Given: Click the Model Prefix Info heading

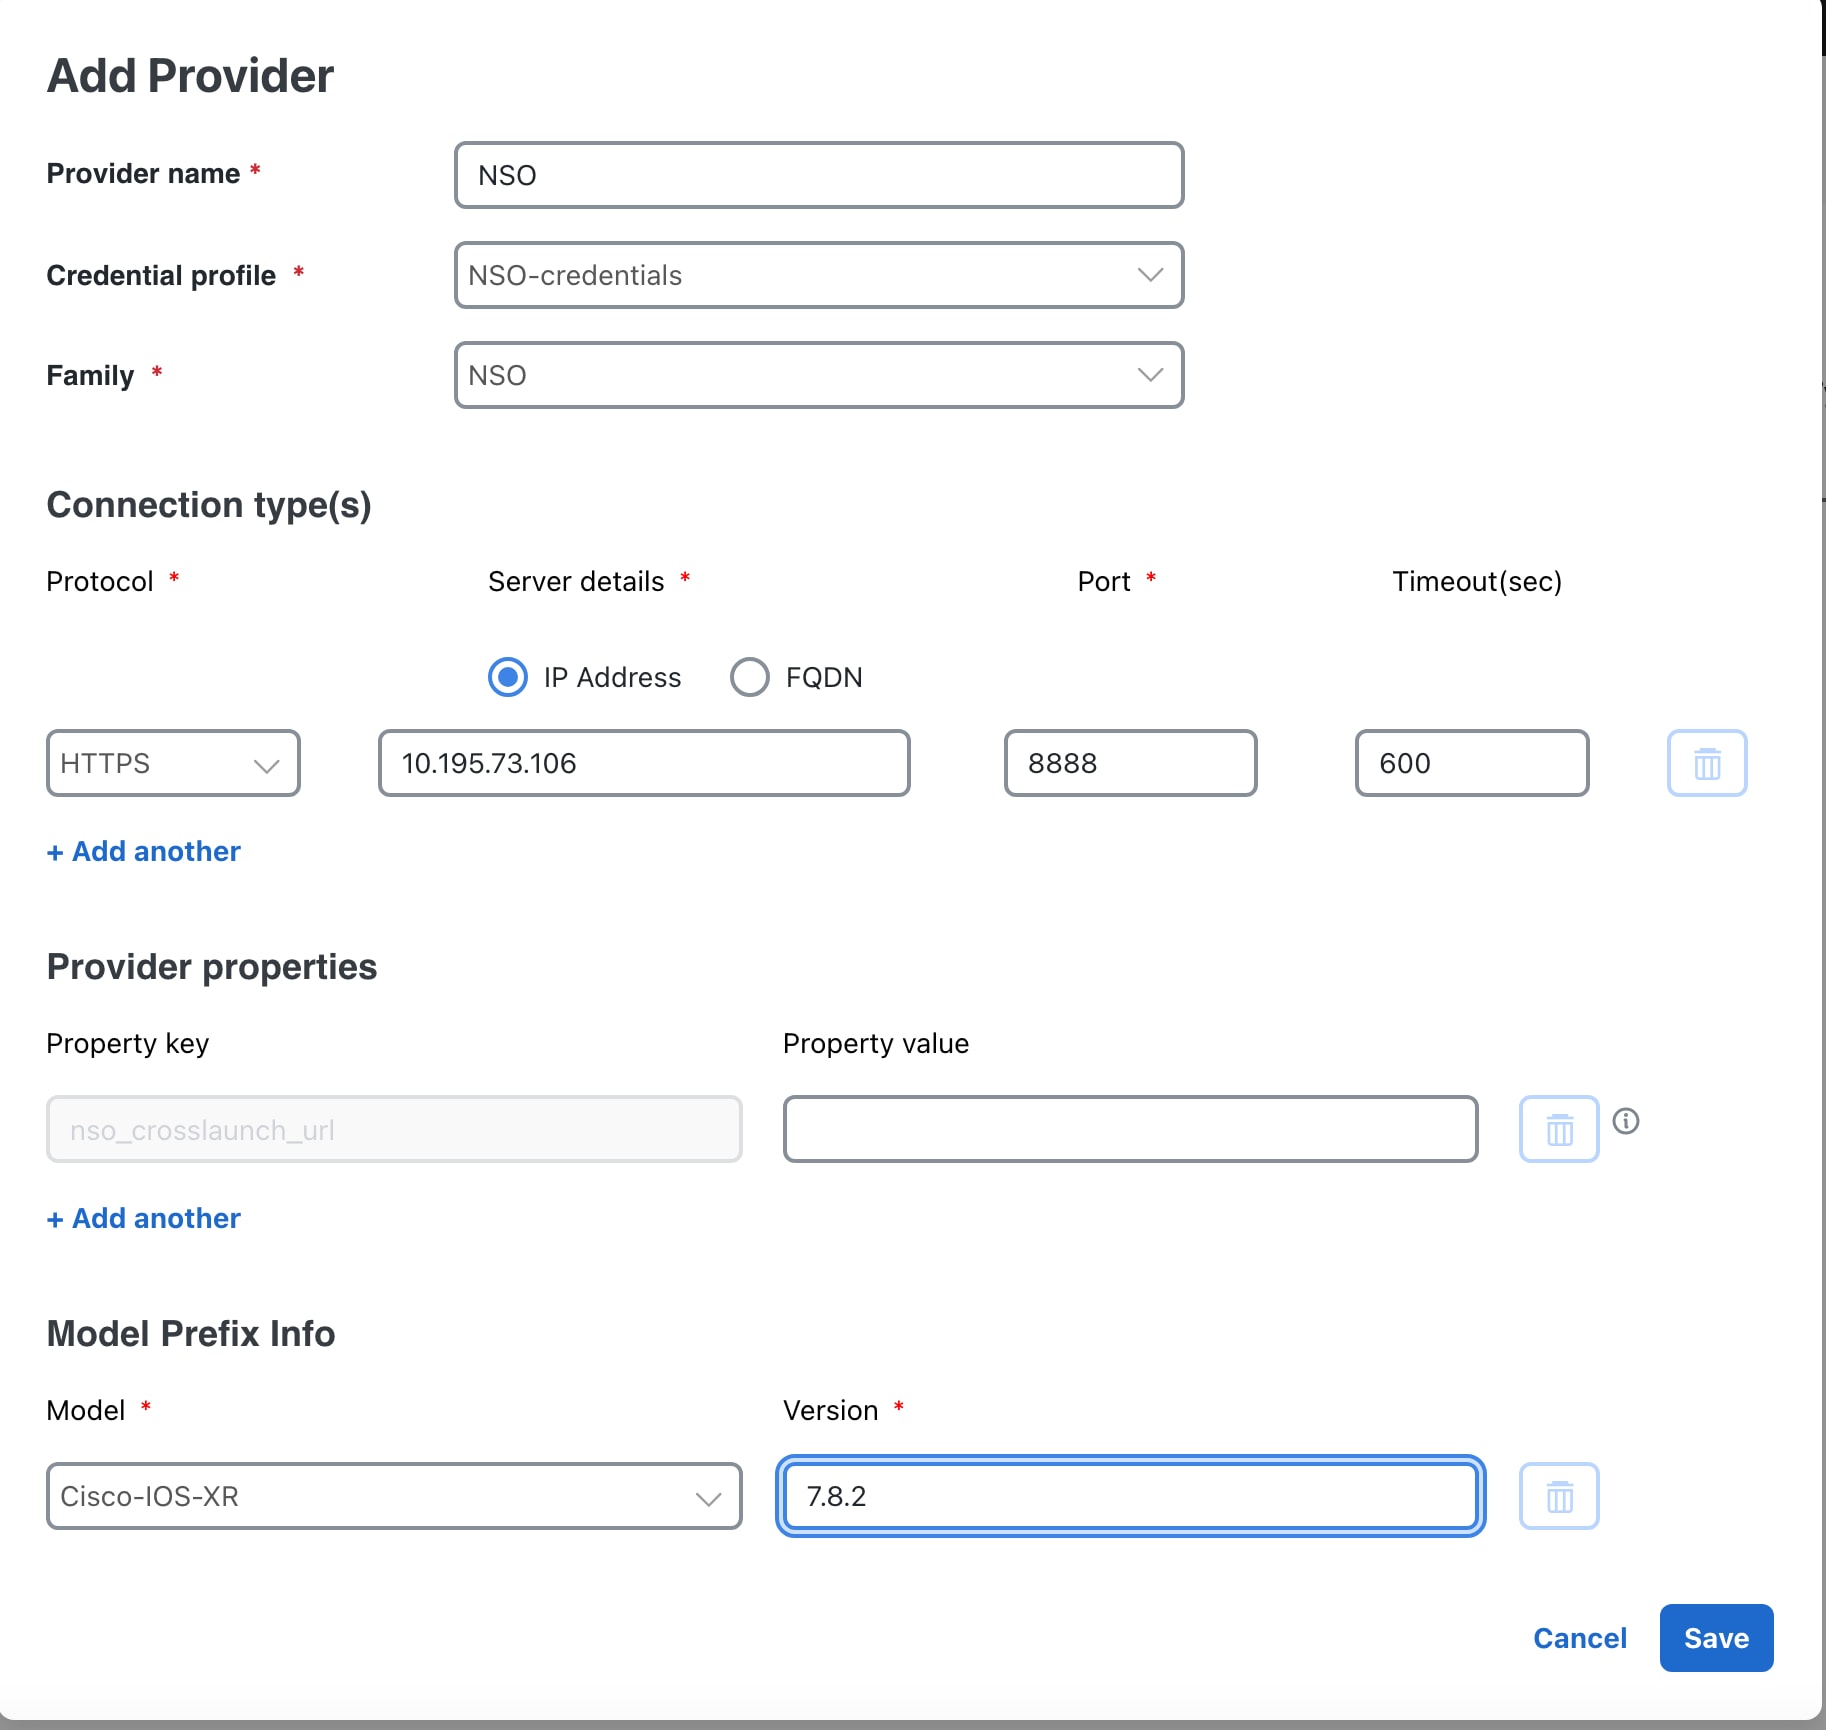Looking at the screenshot, I should 191,1334.
